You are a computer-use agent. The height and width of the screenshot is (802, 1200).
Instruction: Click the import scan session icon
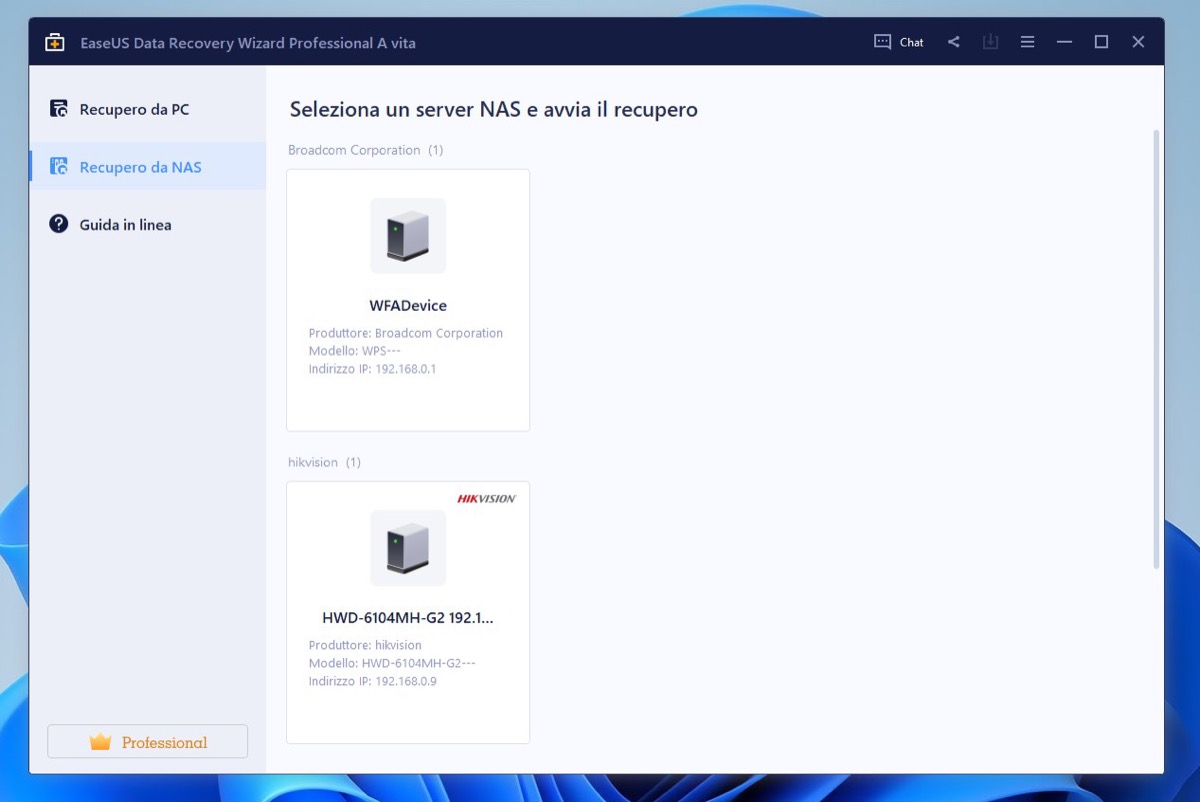[990, 42]
